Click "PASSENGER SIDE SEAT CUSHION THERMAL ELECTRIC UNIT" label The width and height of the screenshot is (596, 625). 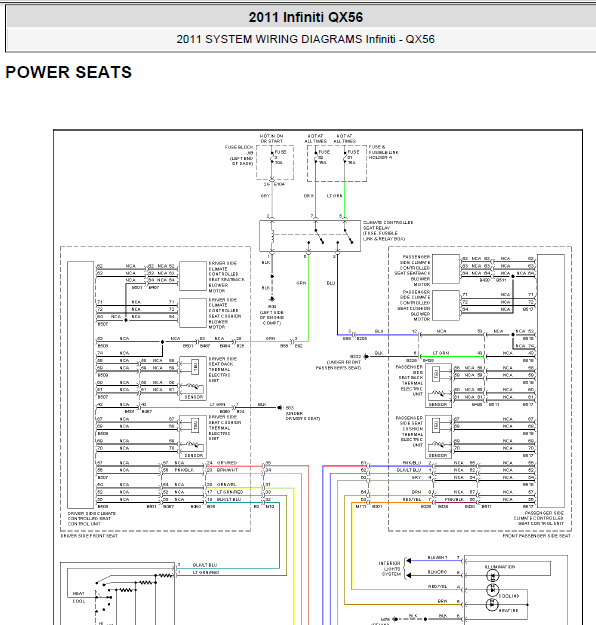coord(409,432)
